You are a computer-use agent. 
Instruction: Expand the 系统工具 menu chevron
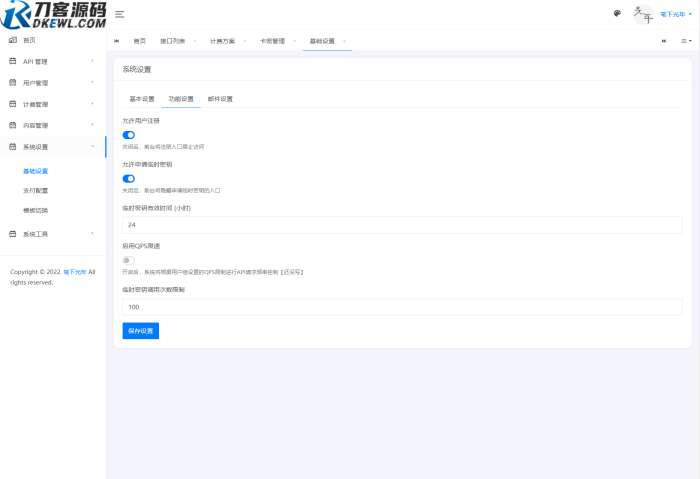point(92,234)
